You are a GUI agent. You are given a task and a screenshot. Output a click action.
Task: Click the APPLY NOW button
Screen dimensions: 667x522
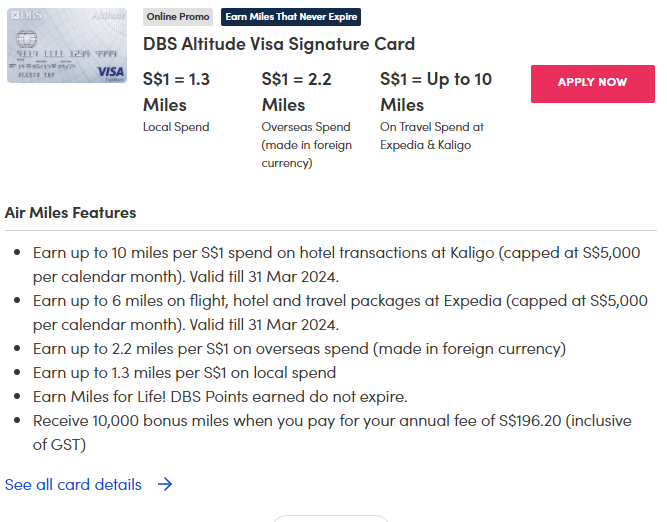pyautogui.click(x=592, y=83)
